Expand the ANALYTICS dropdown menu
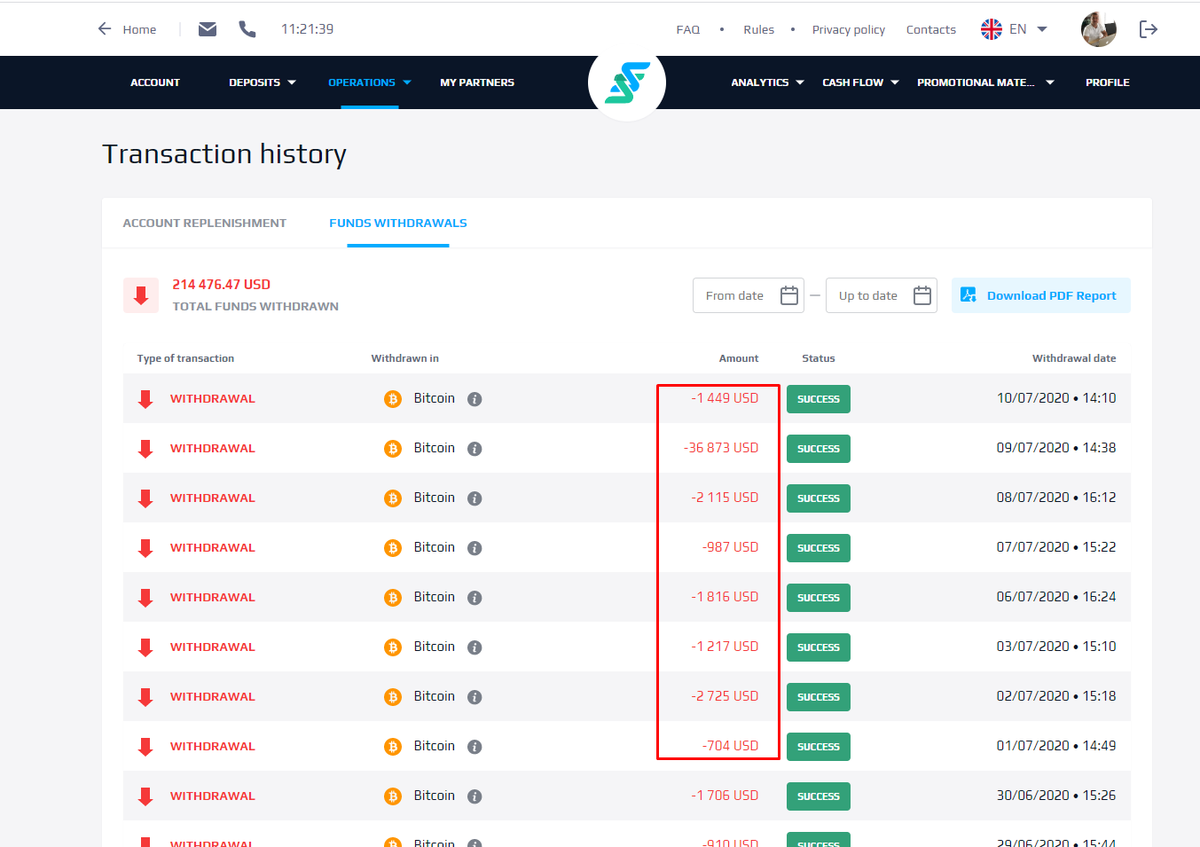Screen dimensions: 1200x847 coord(768,82)
